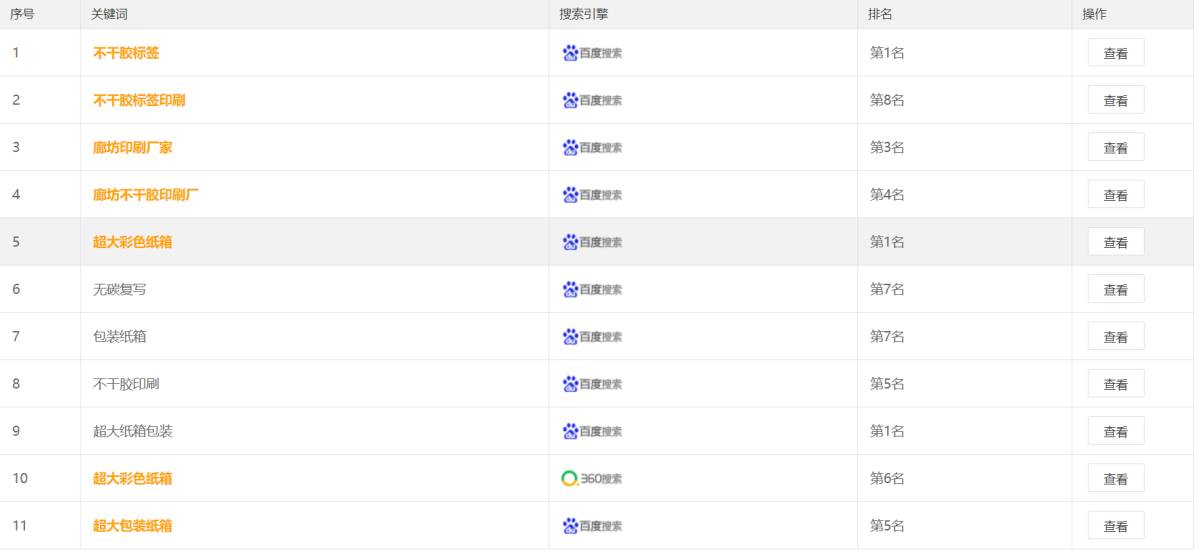Viewport: 1200px width, 550px height.
Task: Click Baidu icon in 包装纸箱 row
Action: click(x=592, y=337)
